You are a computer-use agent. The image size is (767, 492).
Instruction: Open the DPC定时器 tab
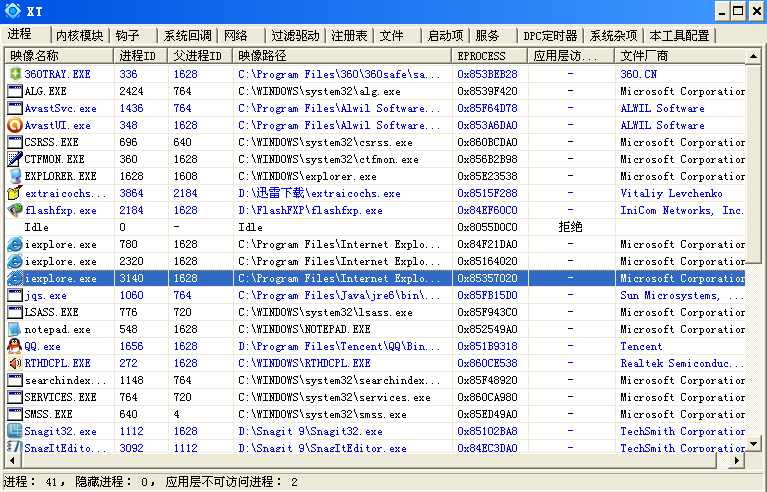click(550, 36)
